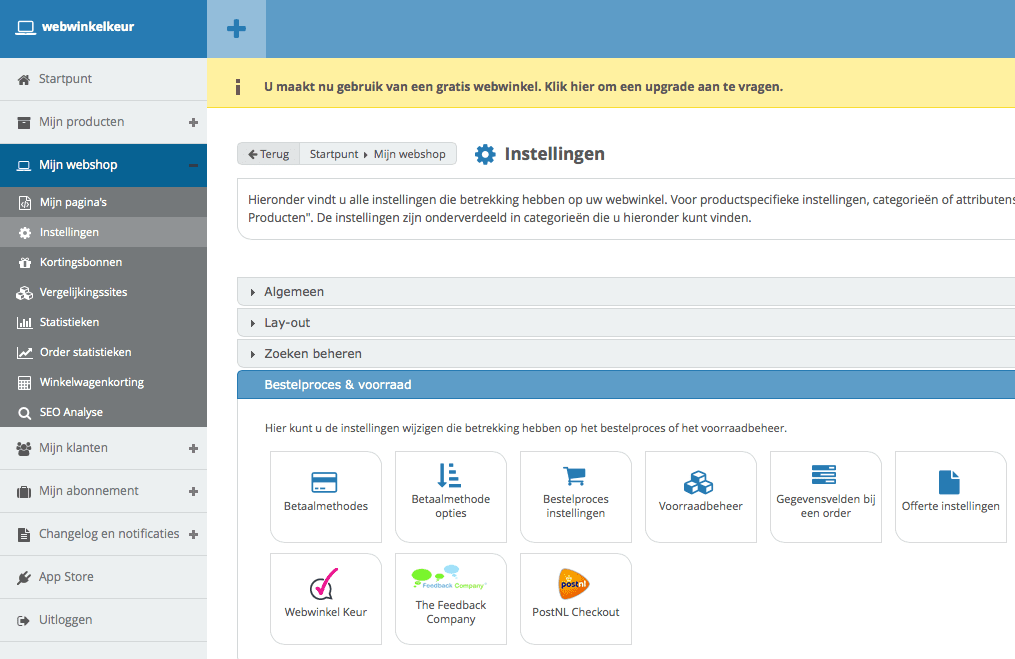Select Kortingsbonnen in the sidebar
1015x659 pixels.
[x=80, y=262]
